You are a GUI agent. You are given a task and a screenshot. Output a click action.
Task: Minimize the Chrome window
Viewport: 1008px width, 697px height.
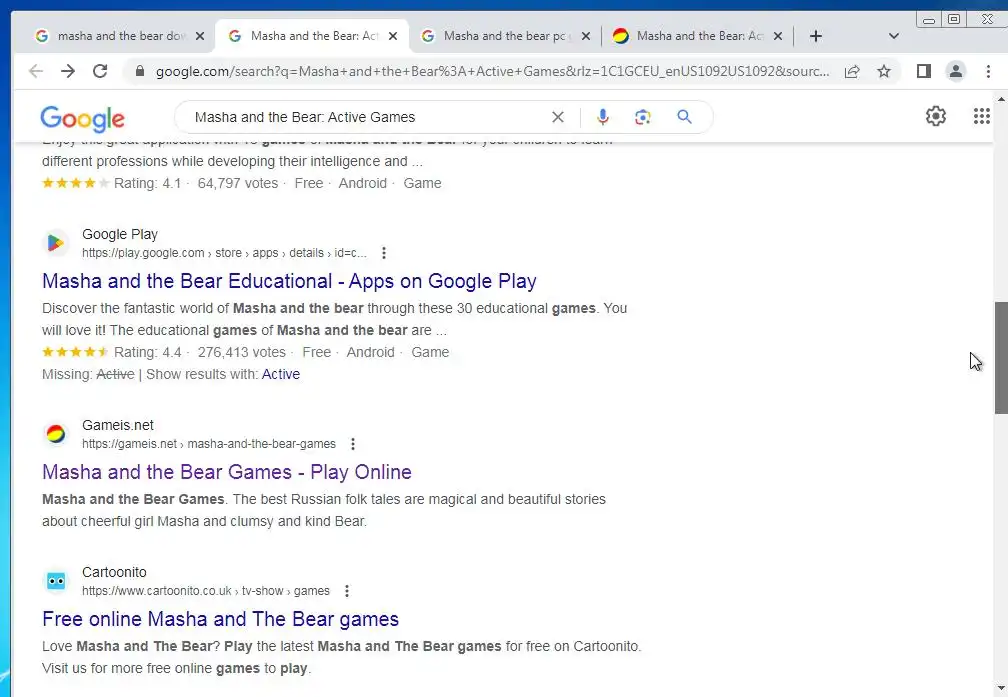(x=929, y=20)
